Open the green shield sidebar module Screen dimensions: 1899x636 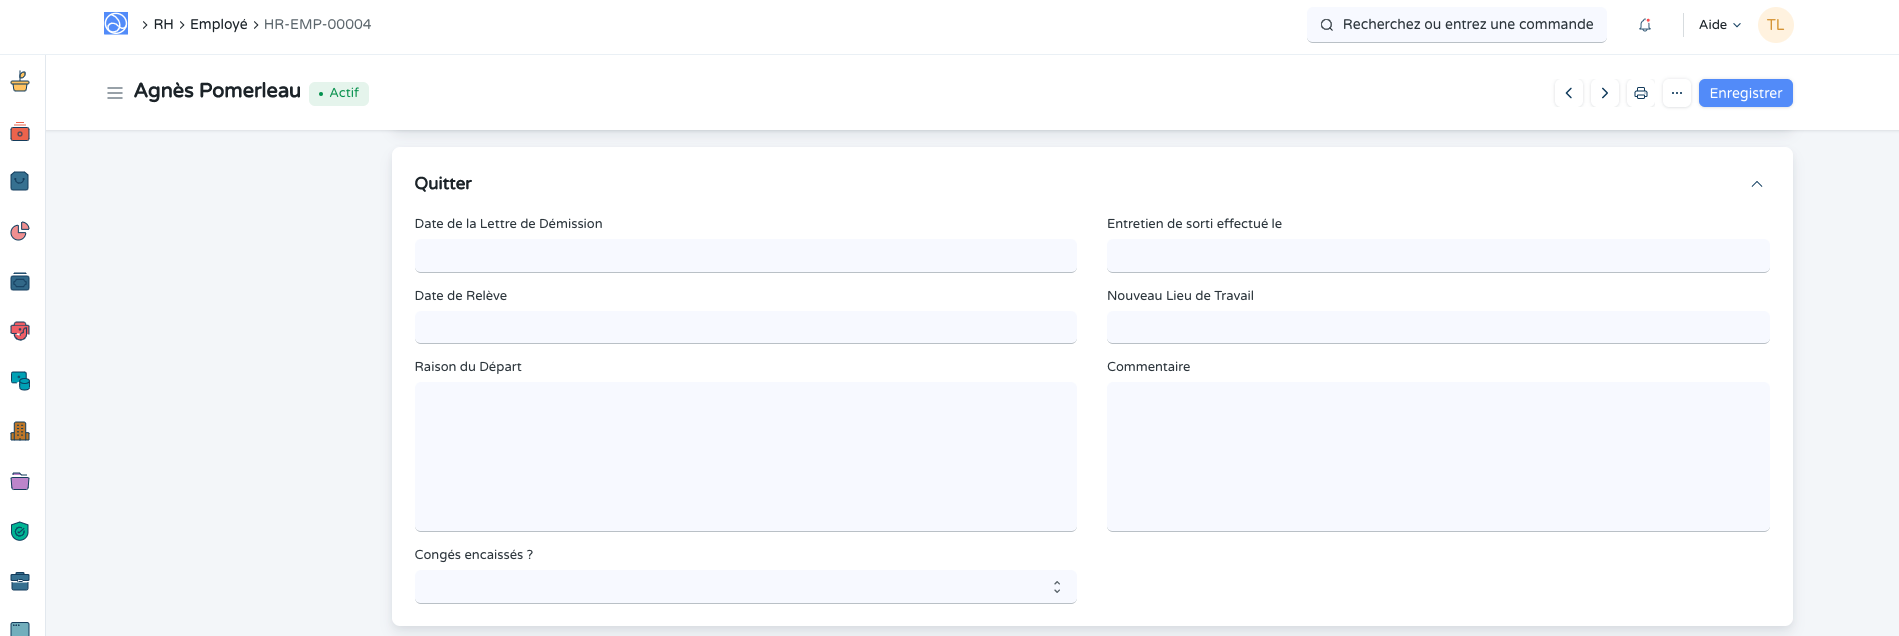click(20, 531)
